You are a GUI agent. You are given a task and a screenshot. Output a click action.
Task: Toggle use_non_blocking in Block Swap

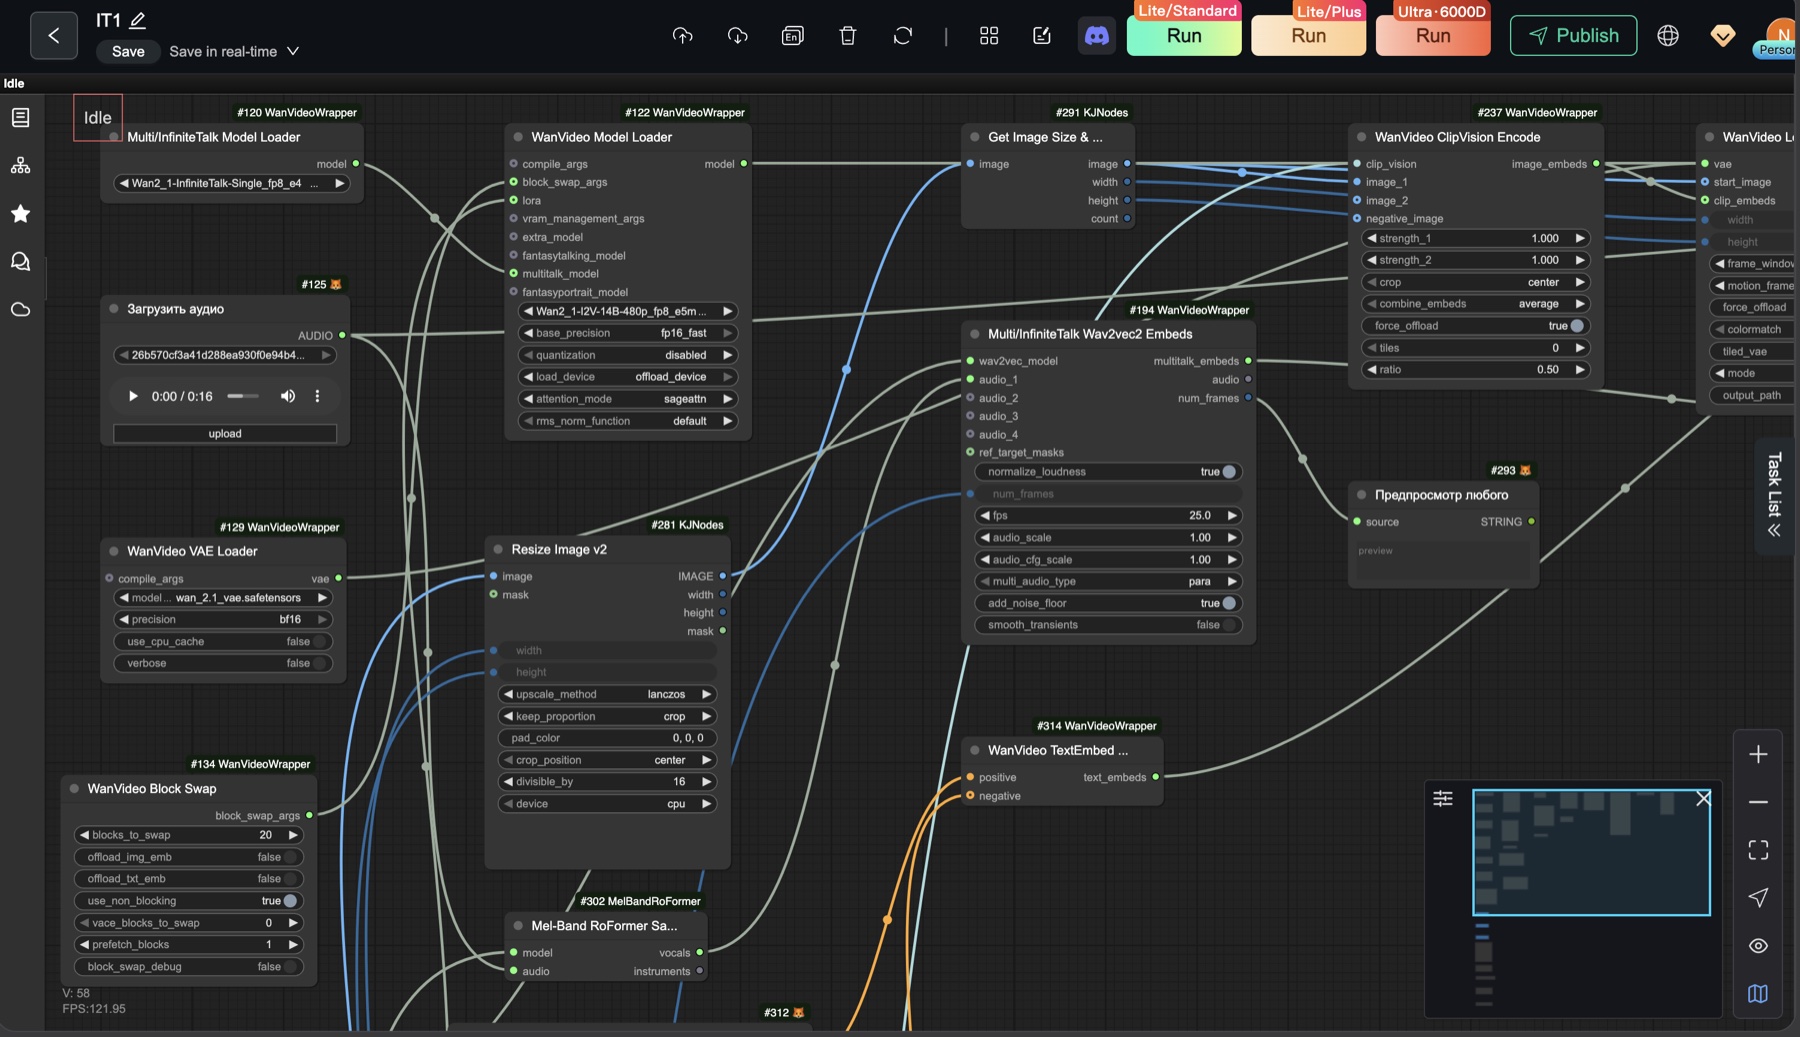188,901
